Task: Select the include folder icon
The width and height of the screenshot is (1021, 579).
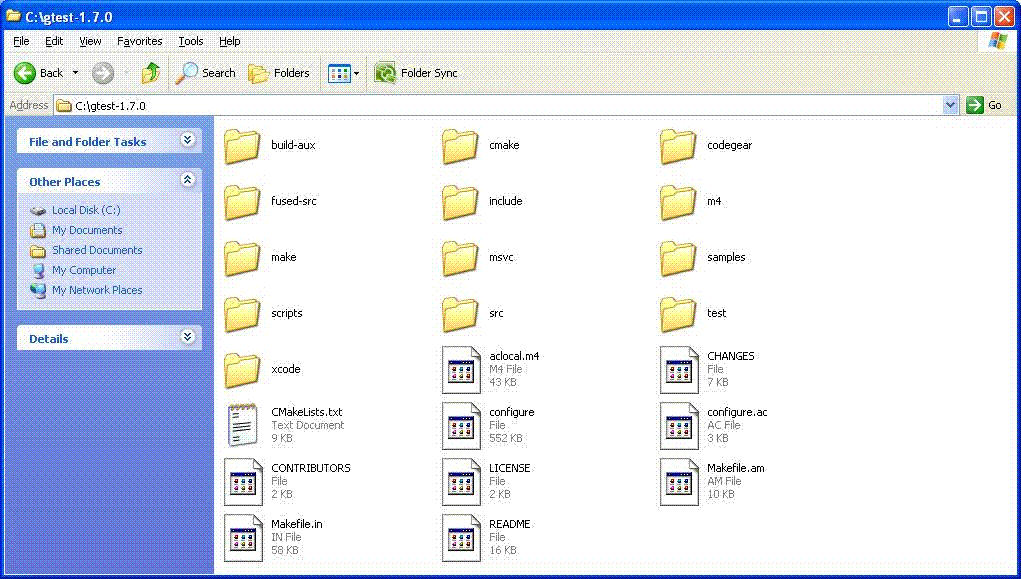Action: (x=460, y=202)
